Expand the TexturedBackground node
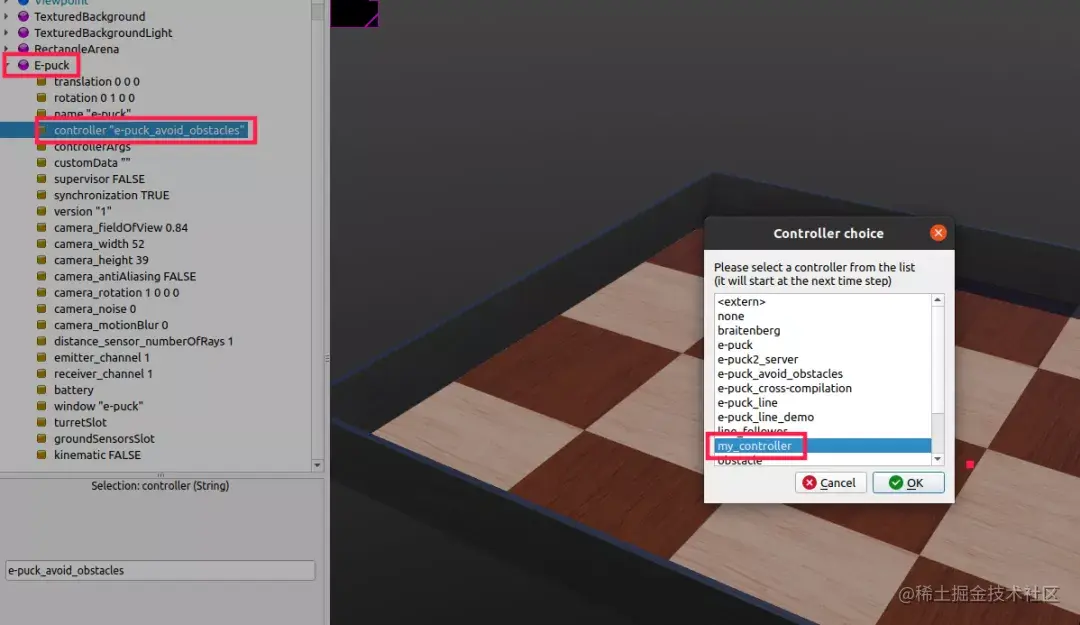The height and width of the screenshot is (625, 1080). pos(7,17)
